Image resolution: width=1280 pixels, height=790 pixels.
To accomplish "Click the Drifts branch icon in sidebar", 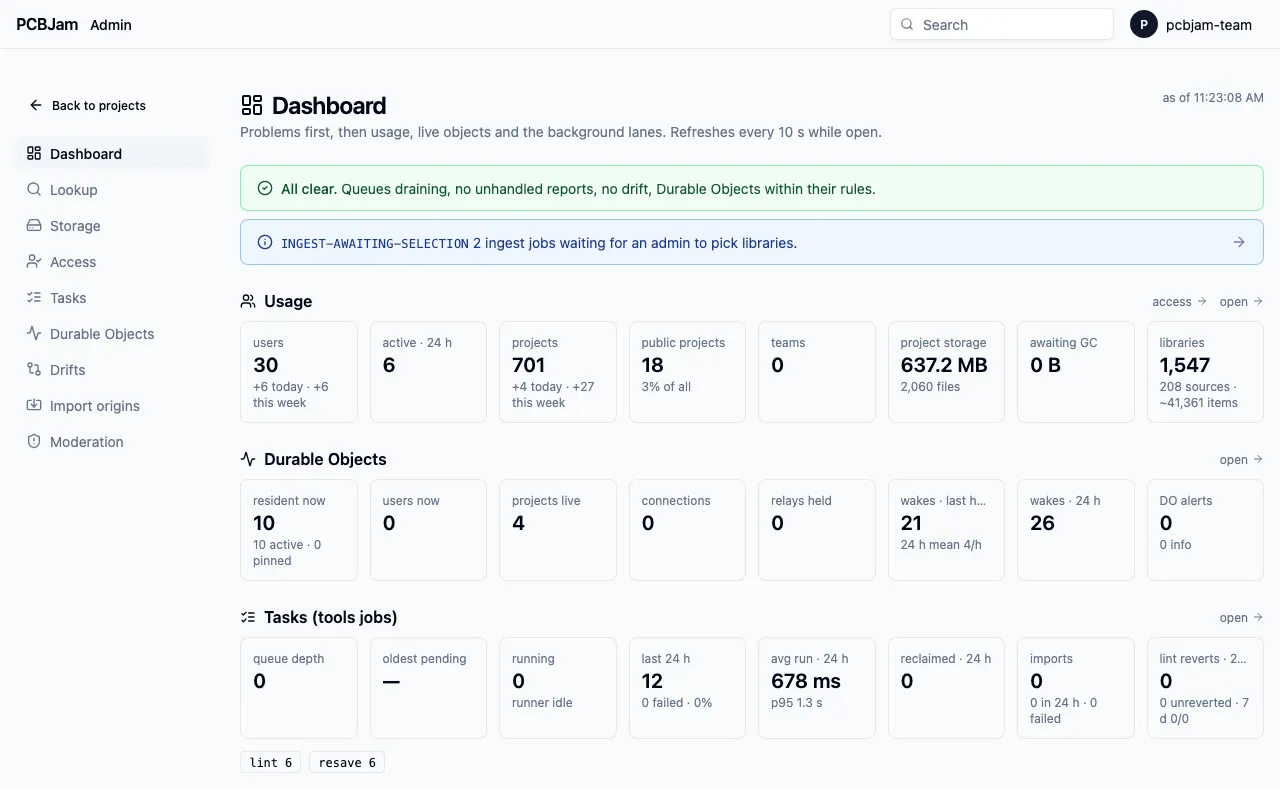I will point(34,369).
